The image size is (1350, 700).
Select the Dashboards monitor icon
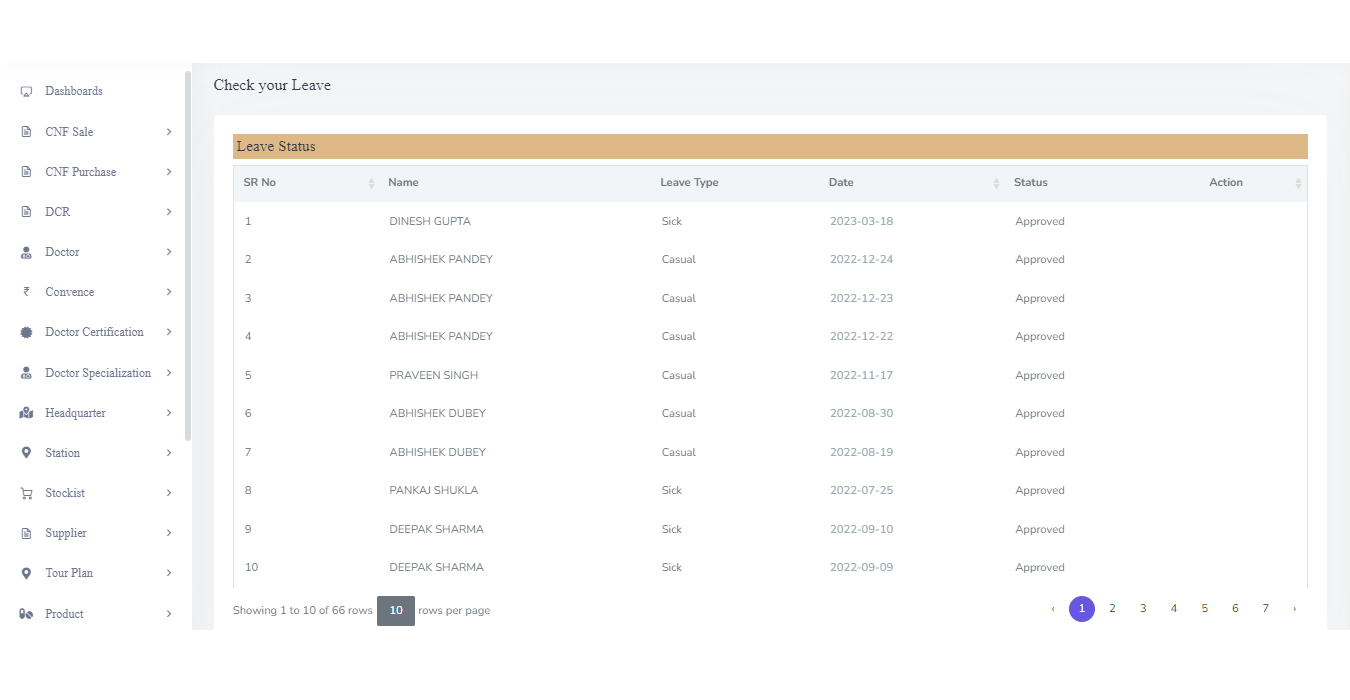24,91
